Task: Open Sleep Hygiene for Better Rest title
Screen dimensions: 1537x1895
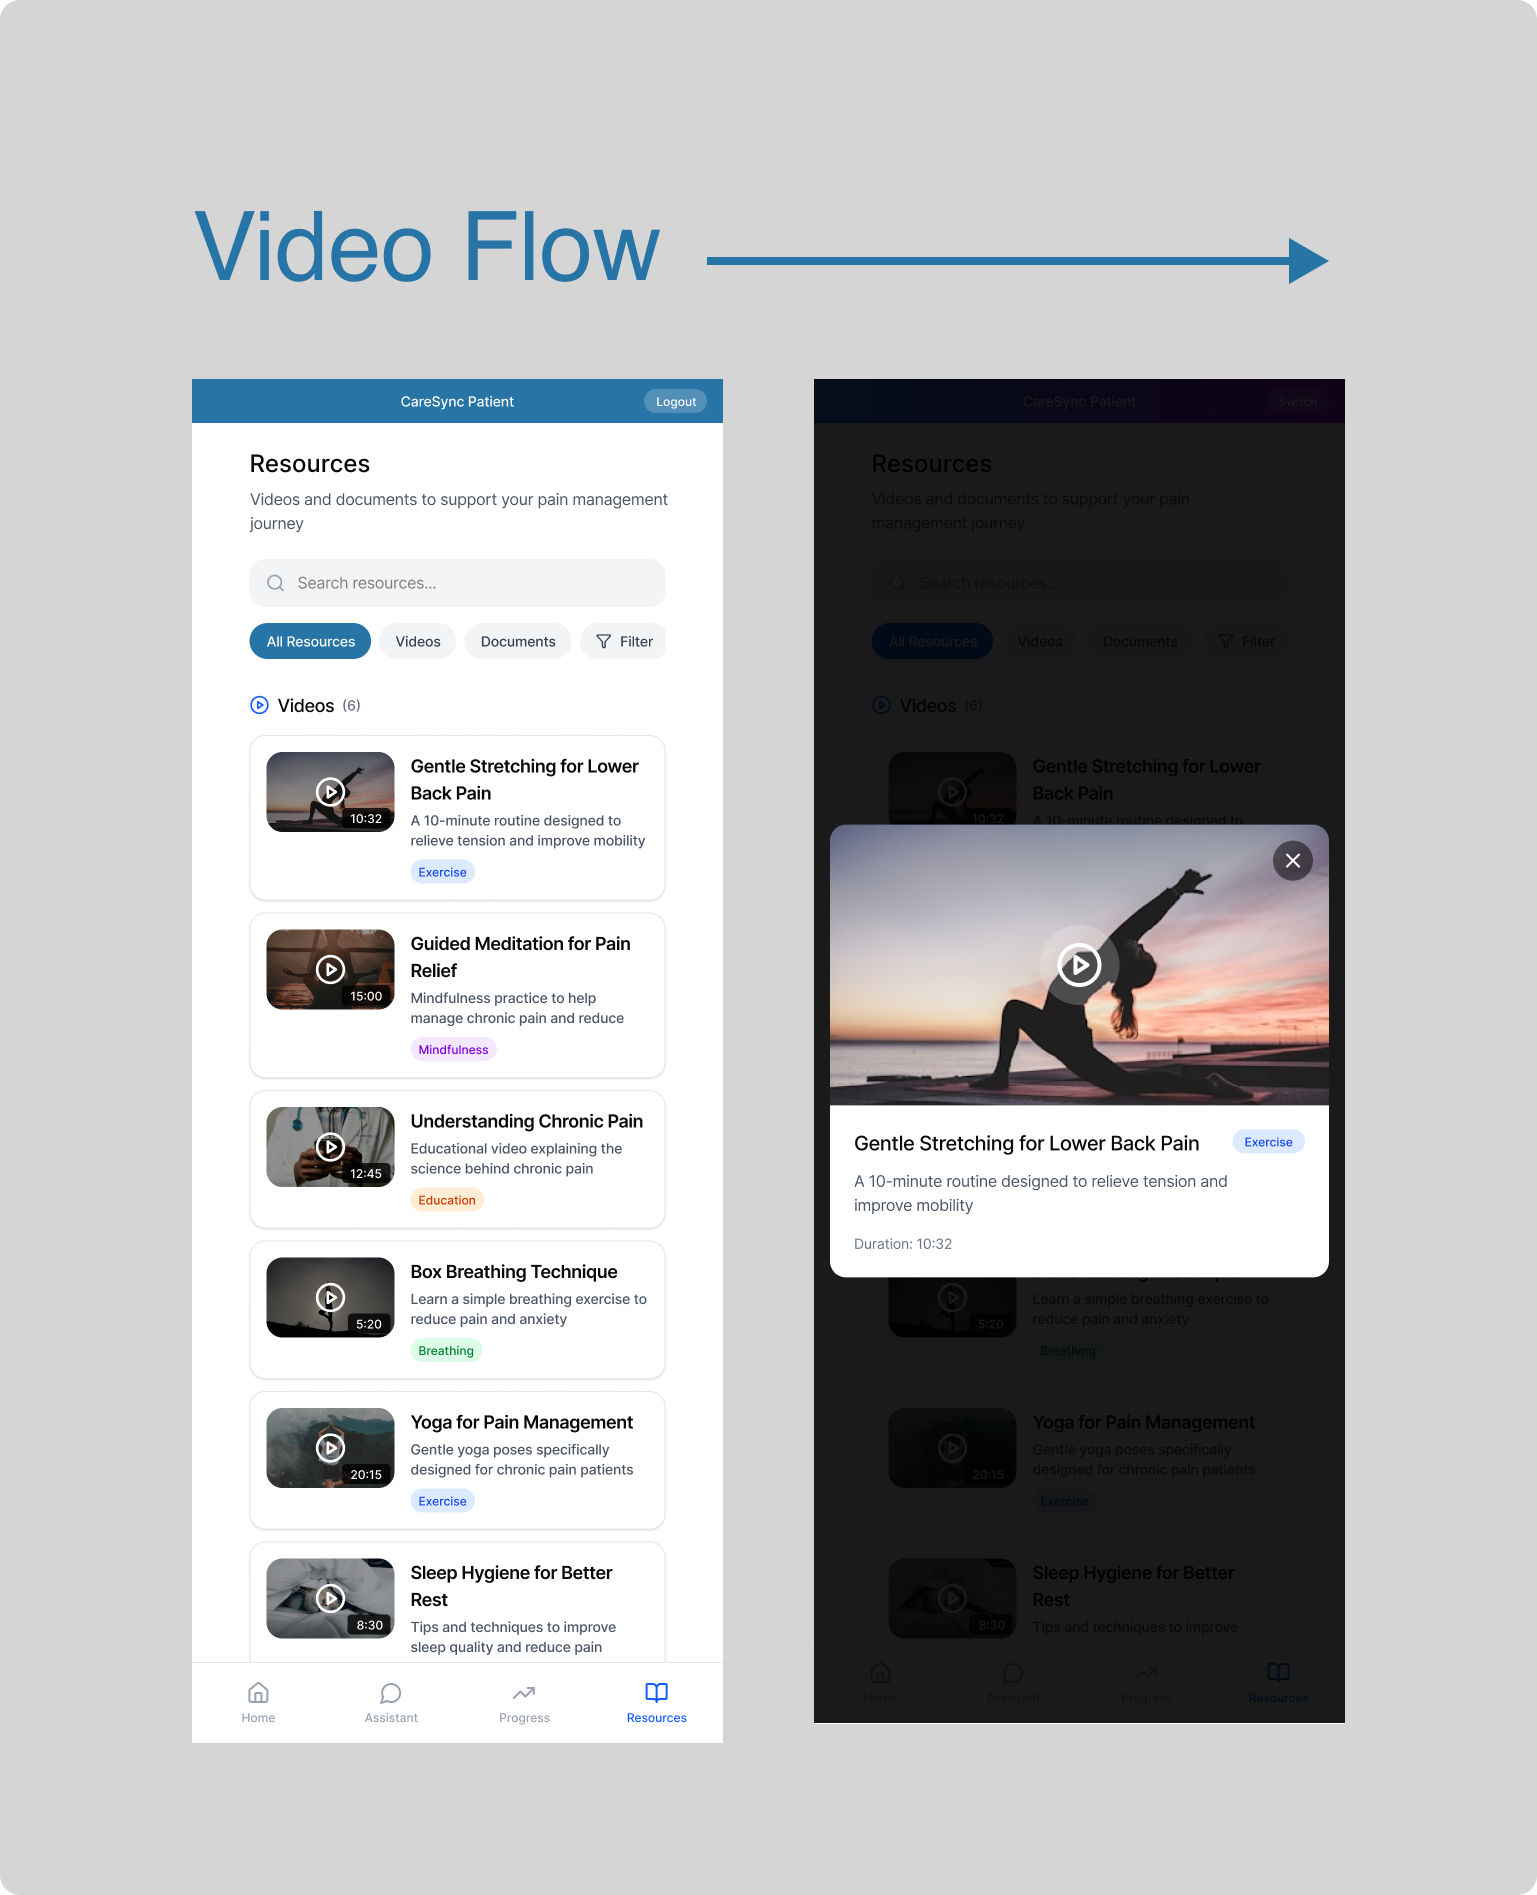Action: click(x=511, y=1586)
